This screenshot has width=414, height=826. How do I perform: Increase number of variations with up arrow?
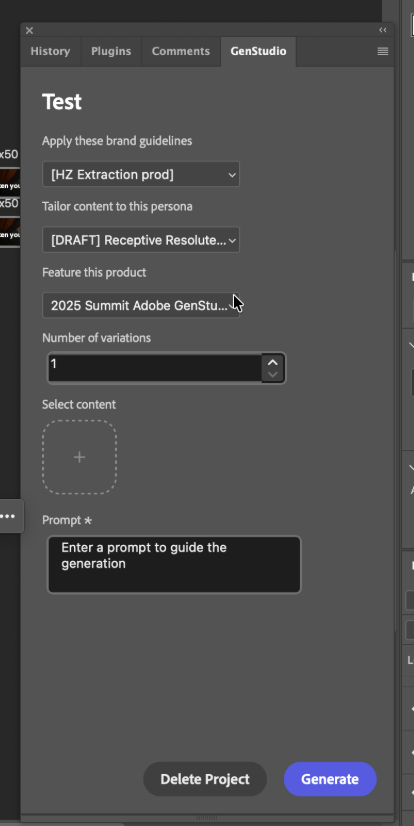pos(273,362)
